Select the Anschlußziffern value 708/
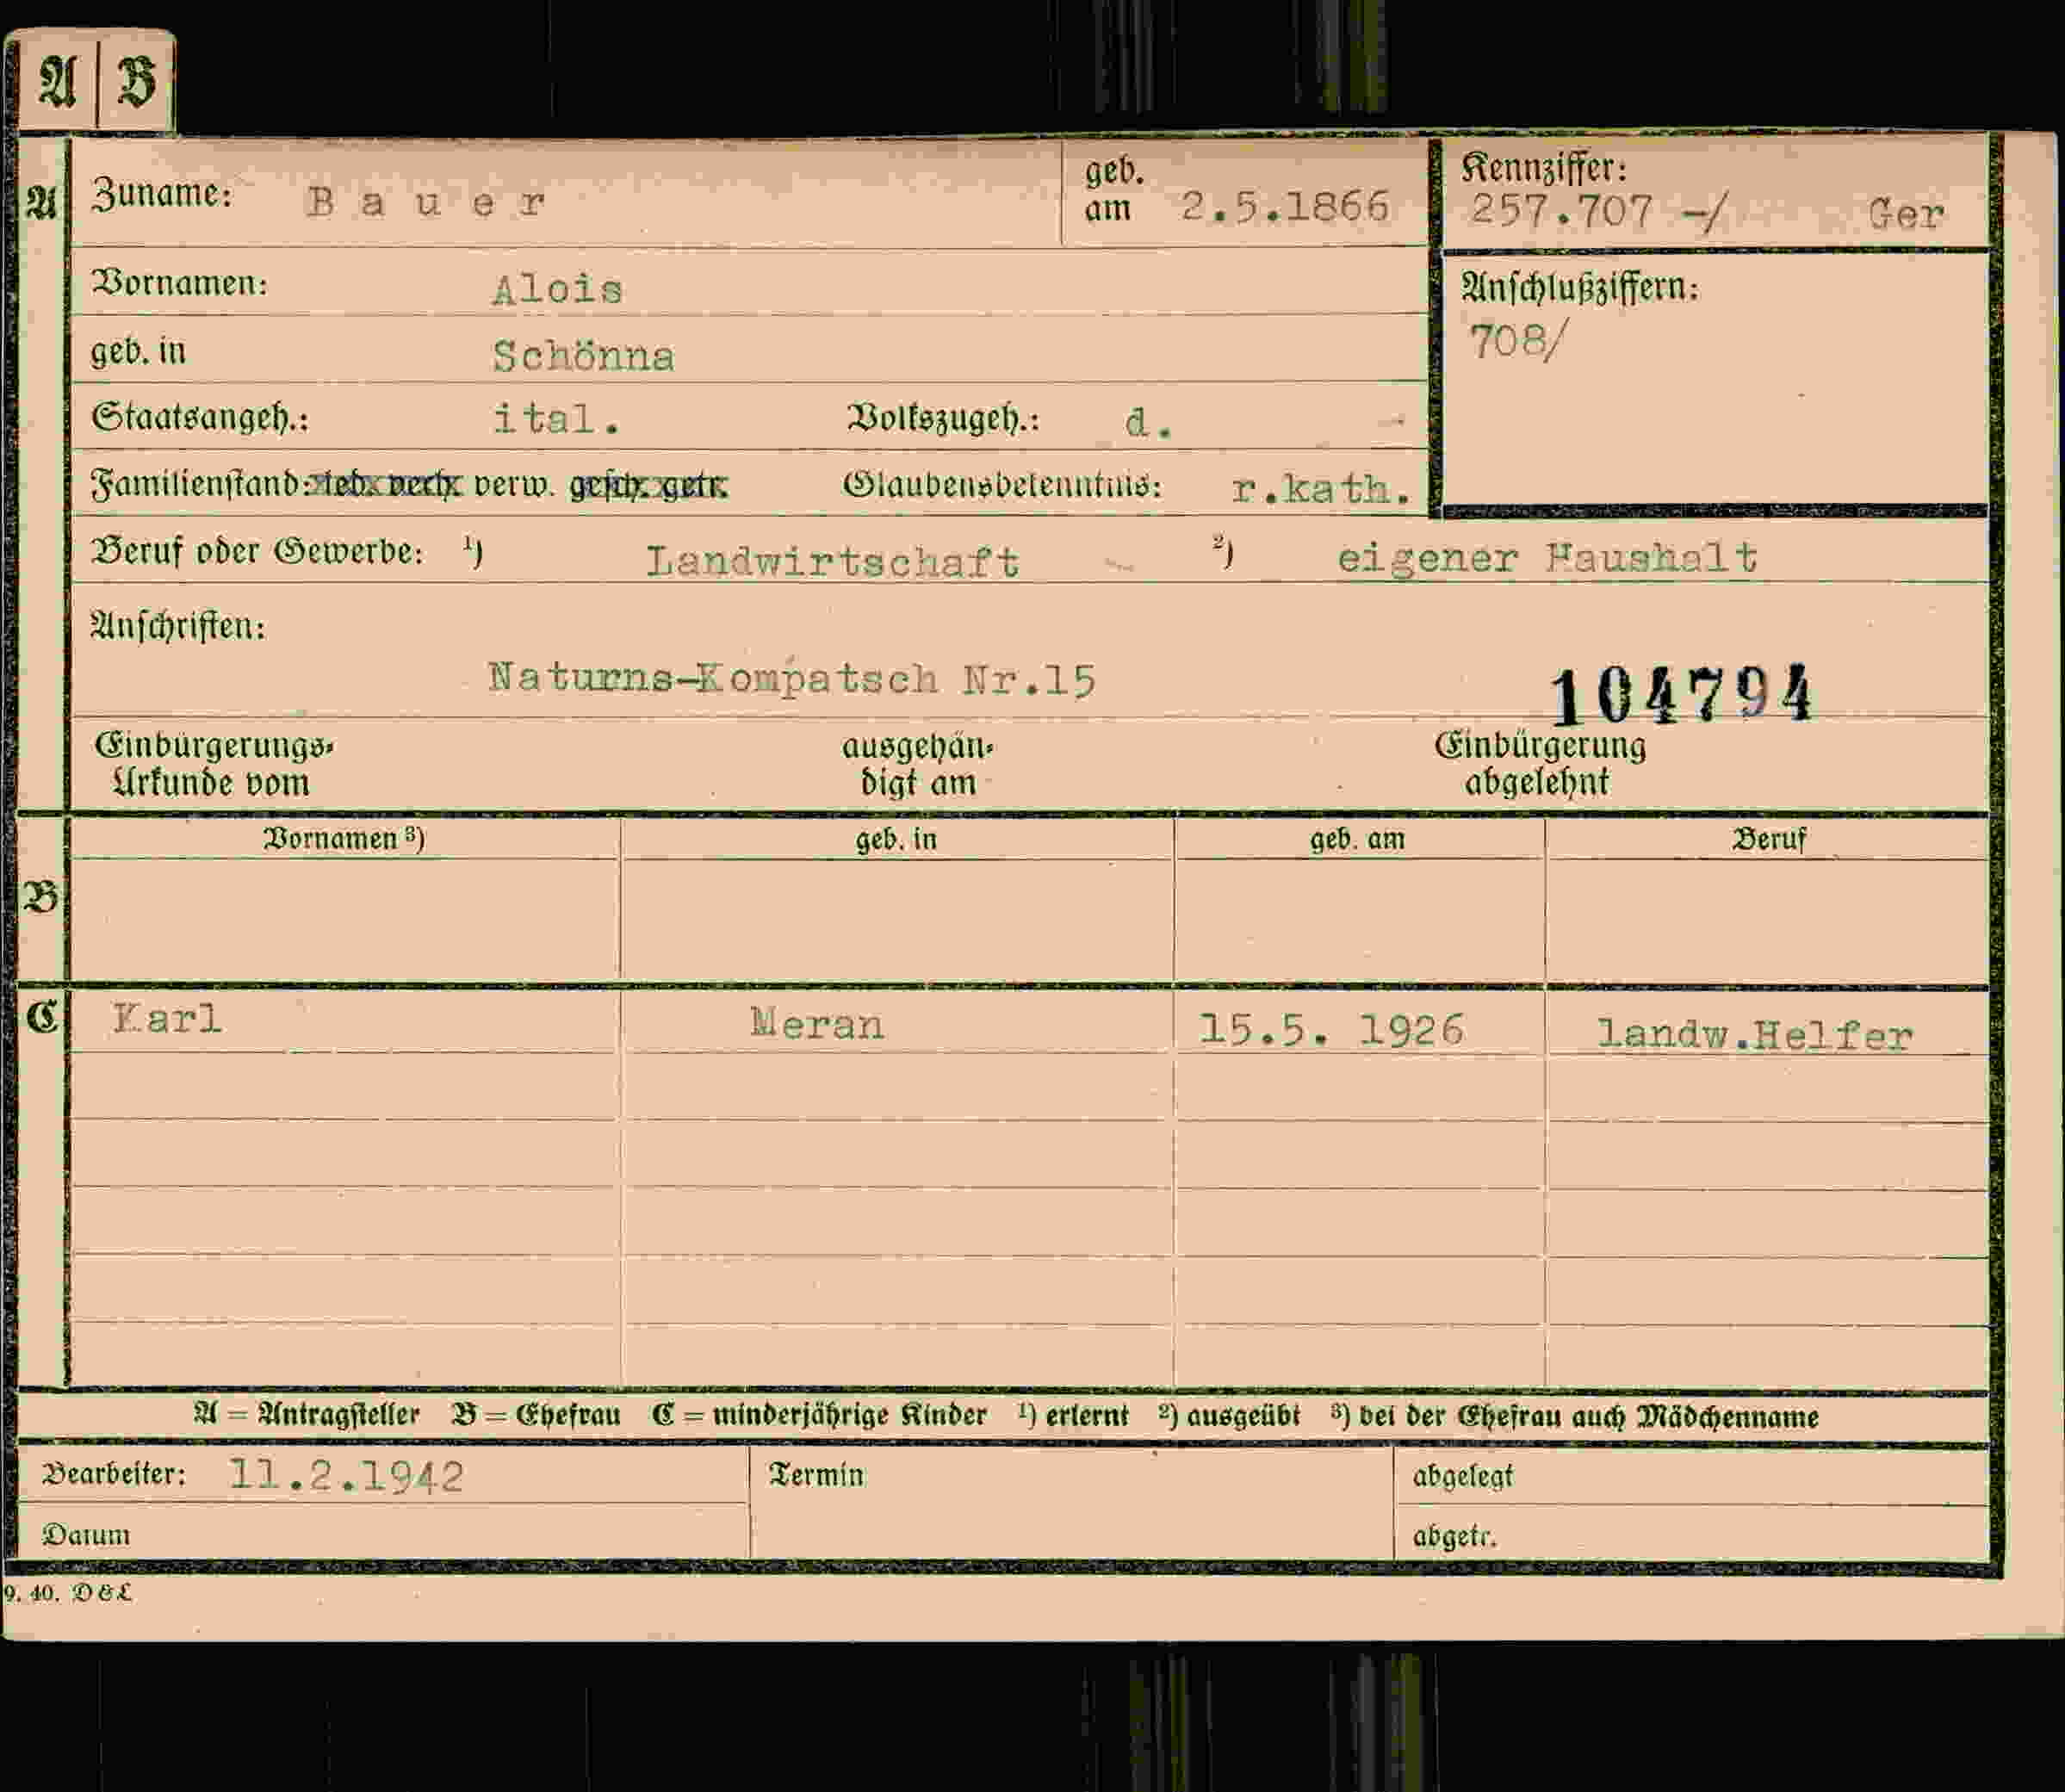 click(1517, 342)
